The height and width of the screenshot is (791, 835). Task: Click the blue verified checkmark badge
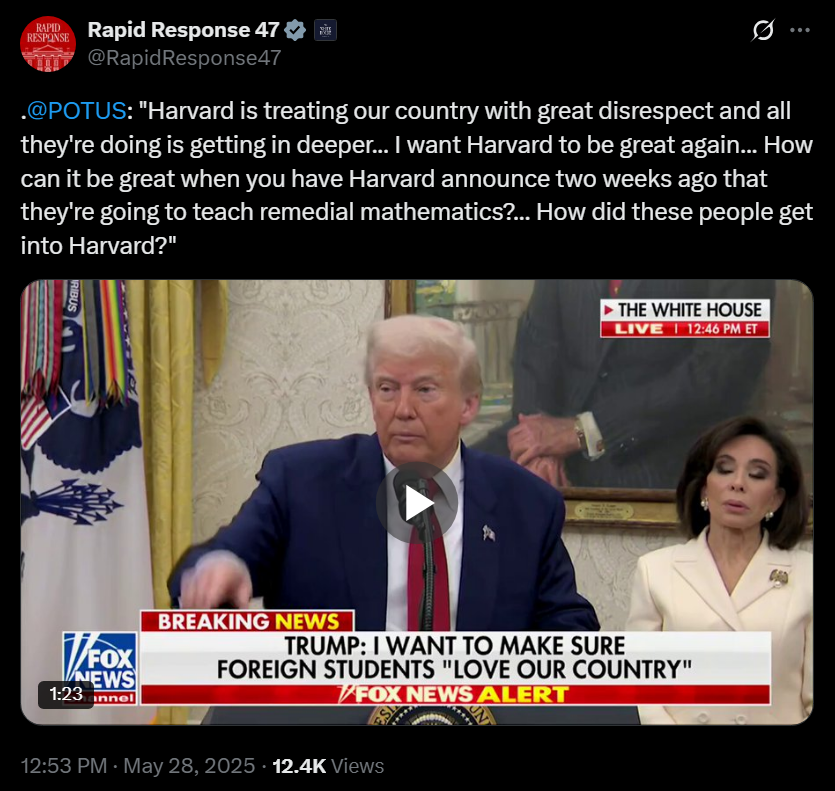[295, 30]
